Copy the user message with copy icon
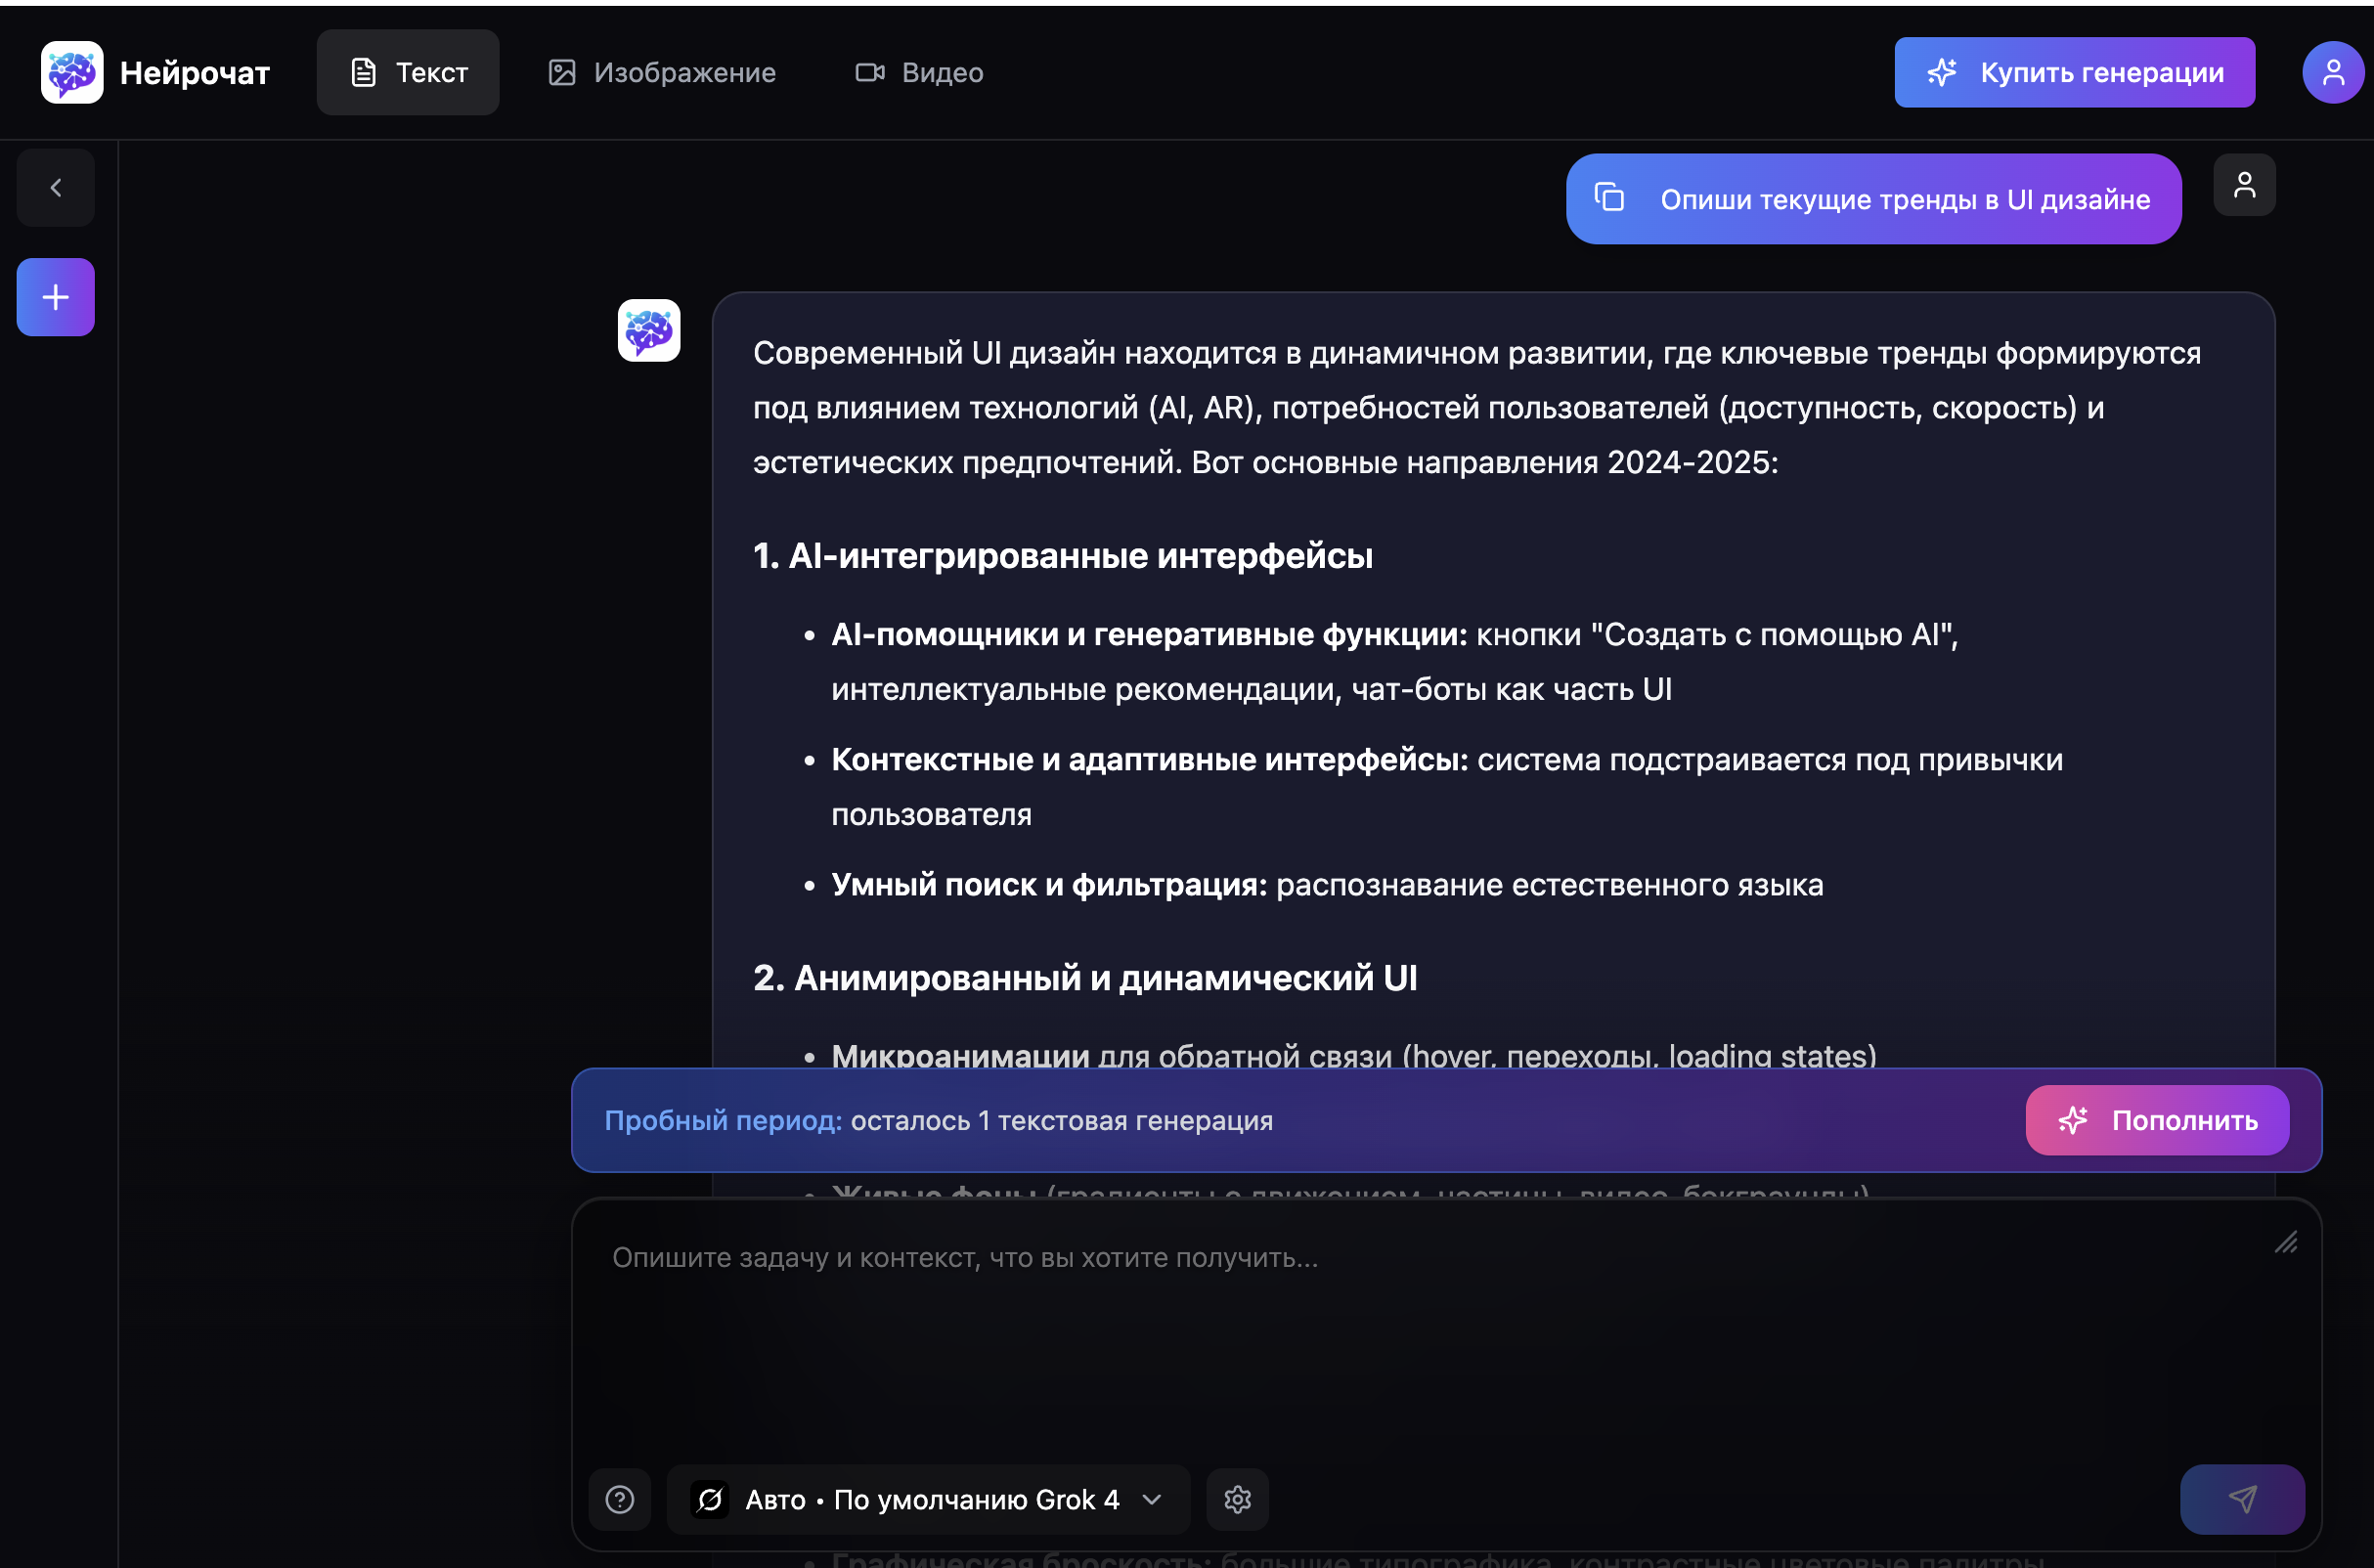The width and height of the screenshot is (2374, 1568). pos(1609,198)
